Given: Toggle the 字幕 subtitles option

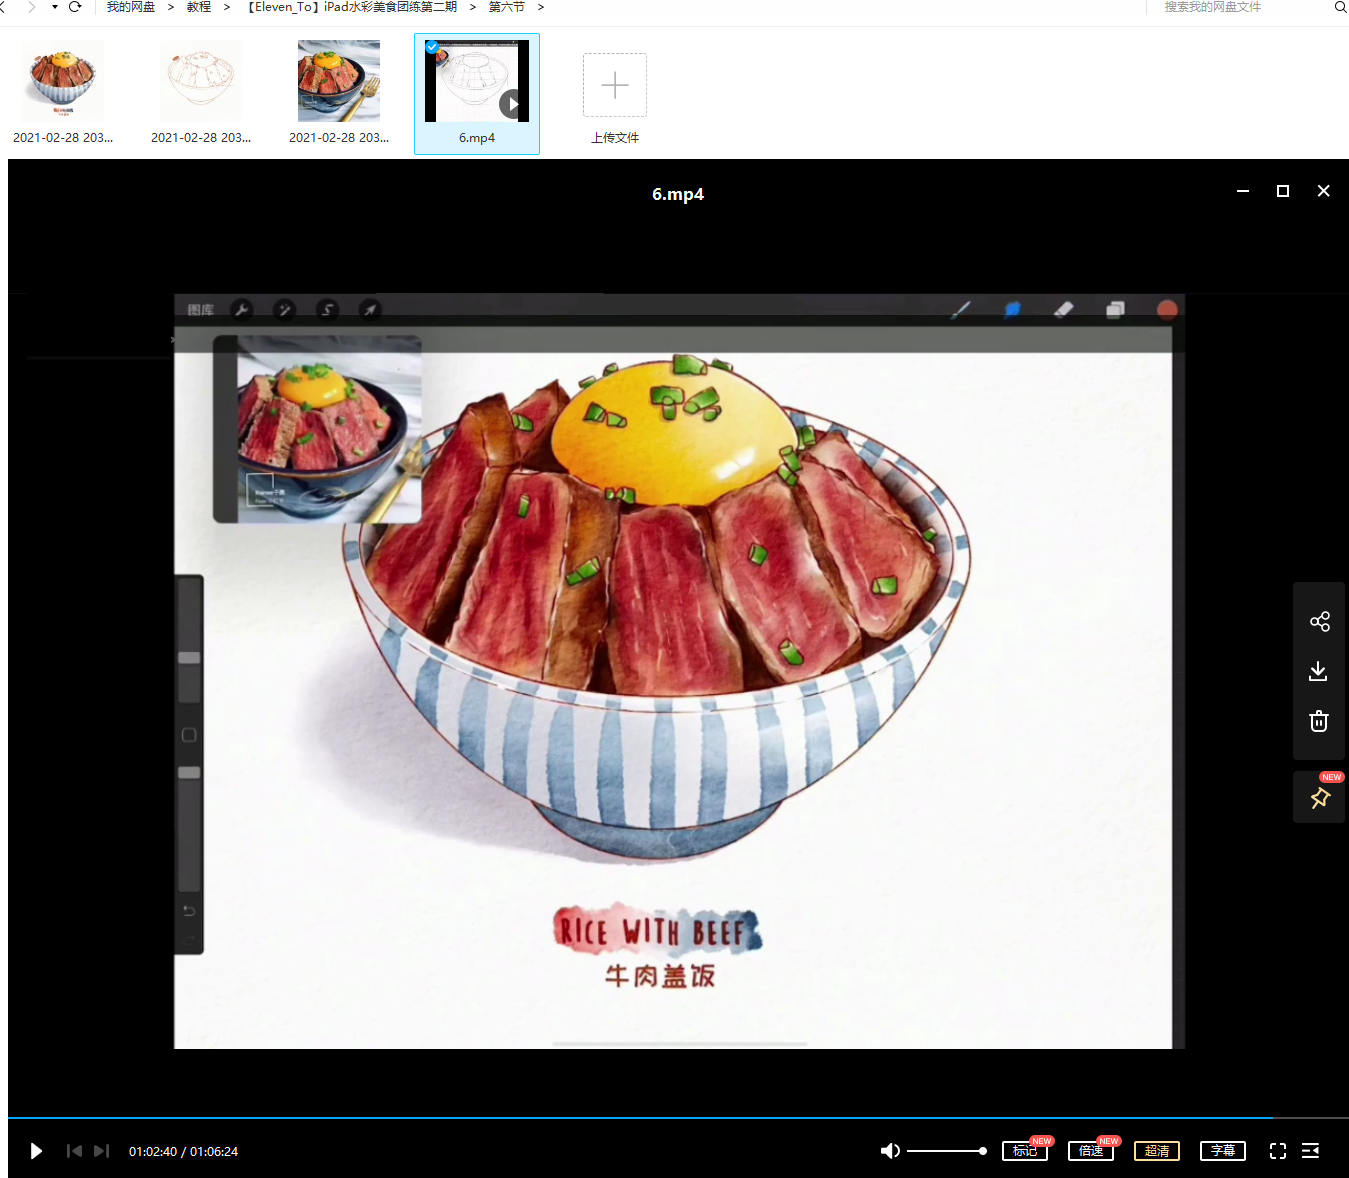Looking at the screenshot, I should coord(1222,1151).
